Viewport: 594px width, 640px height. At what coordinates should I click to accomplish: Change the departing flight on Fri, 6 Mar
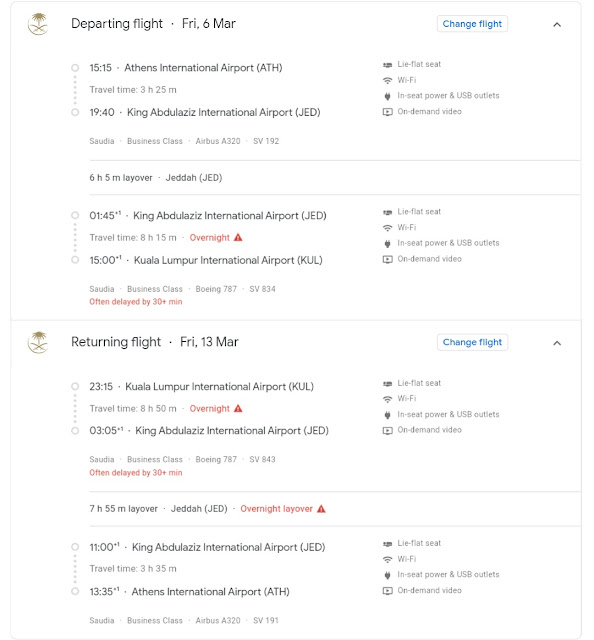472,24
